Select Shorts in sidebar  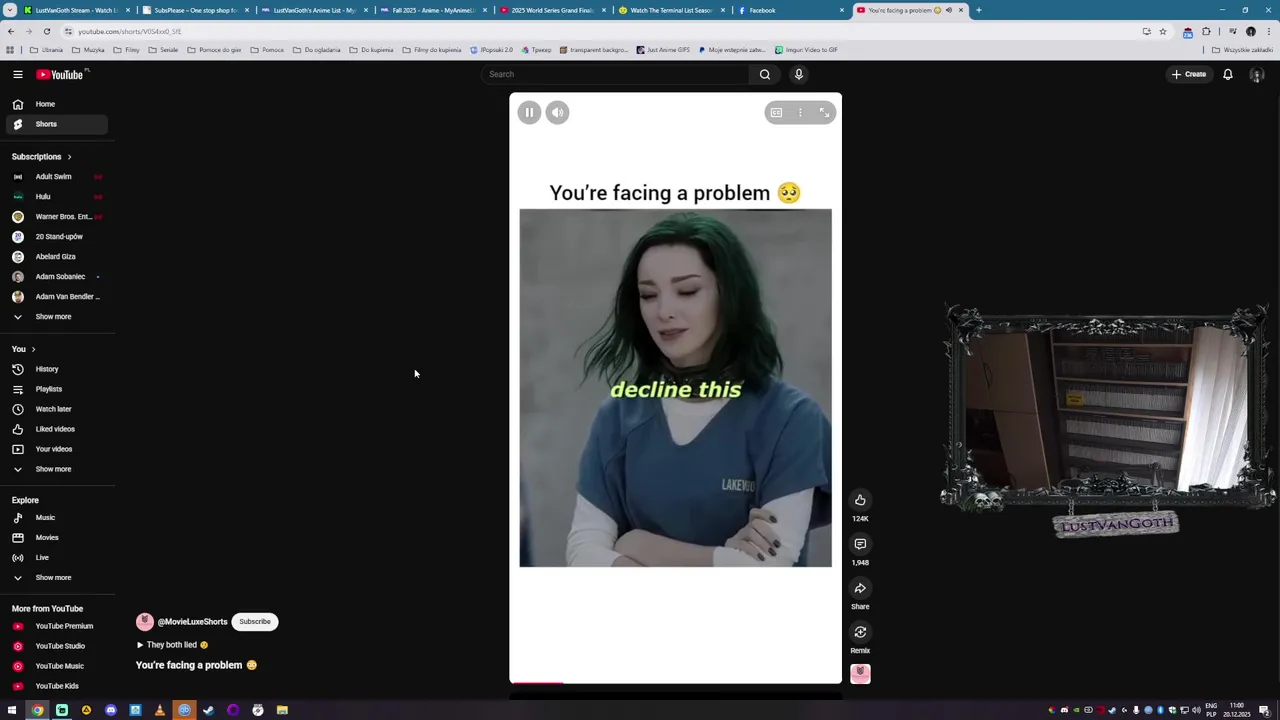57,124
